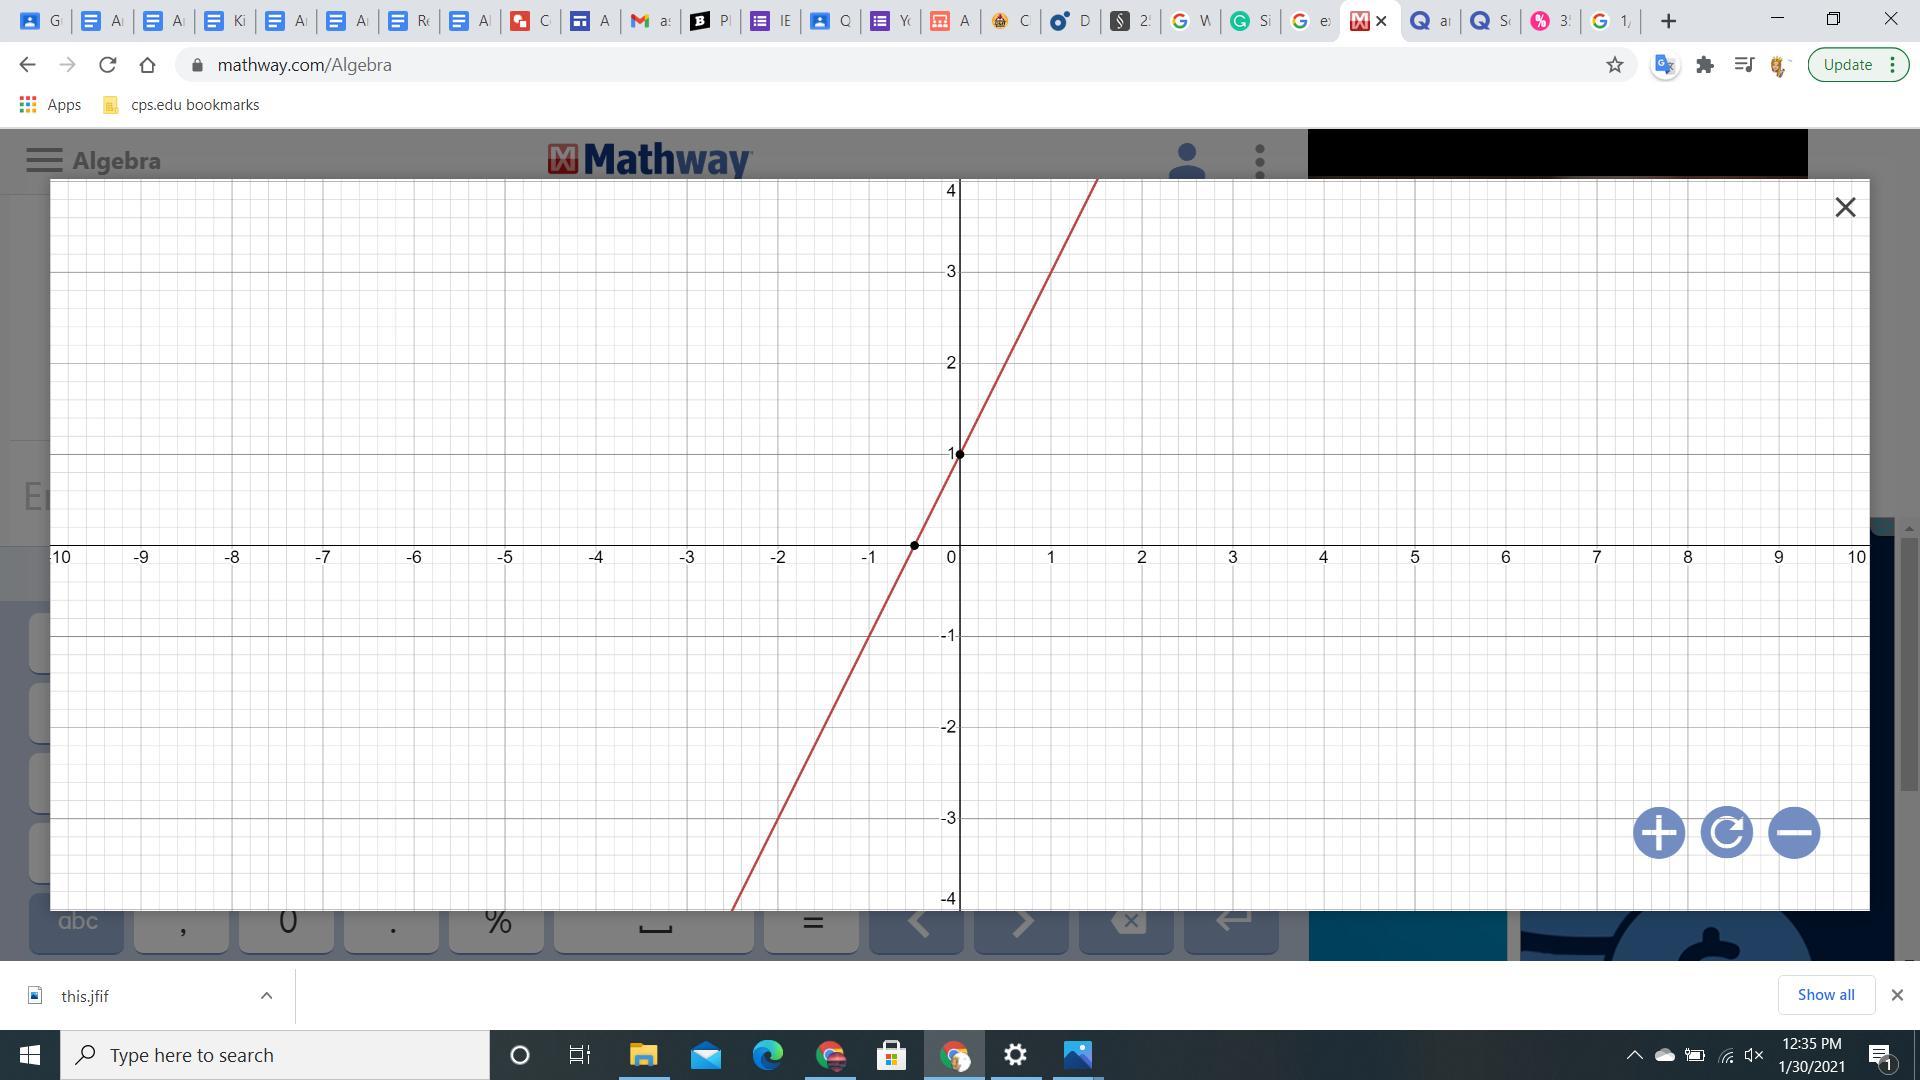Viewport: 1920px width, 1080px height.
Task: Zoom out graph with minus button
Action: tap(1794, 833)
